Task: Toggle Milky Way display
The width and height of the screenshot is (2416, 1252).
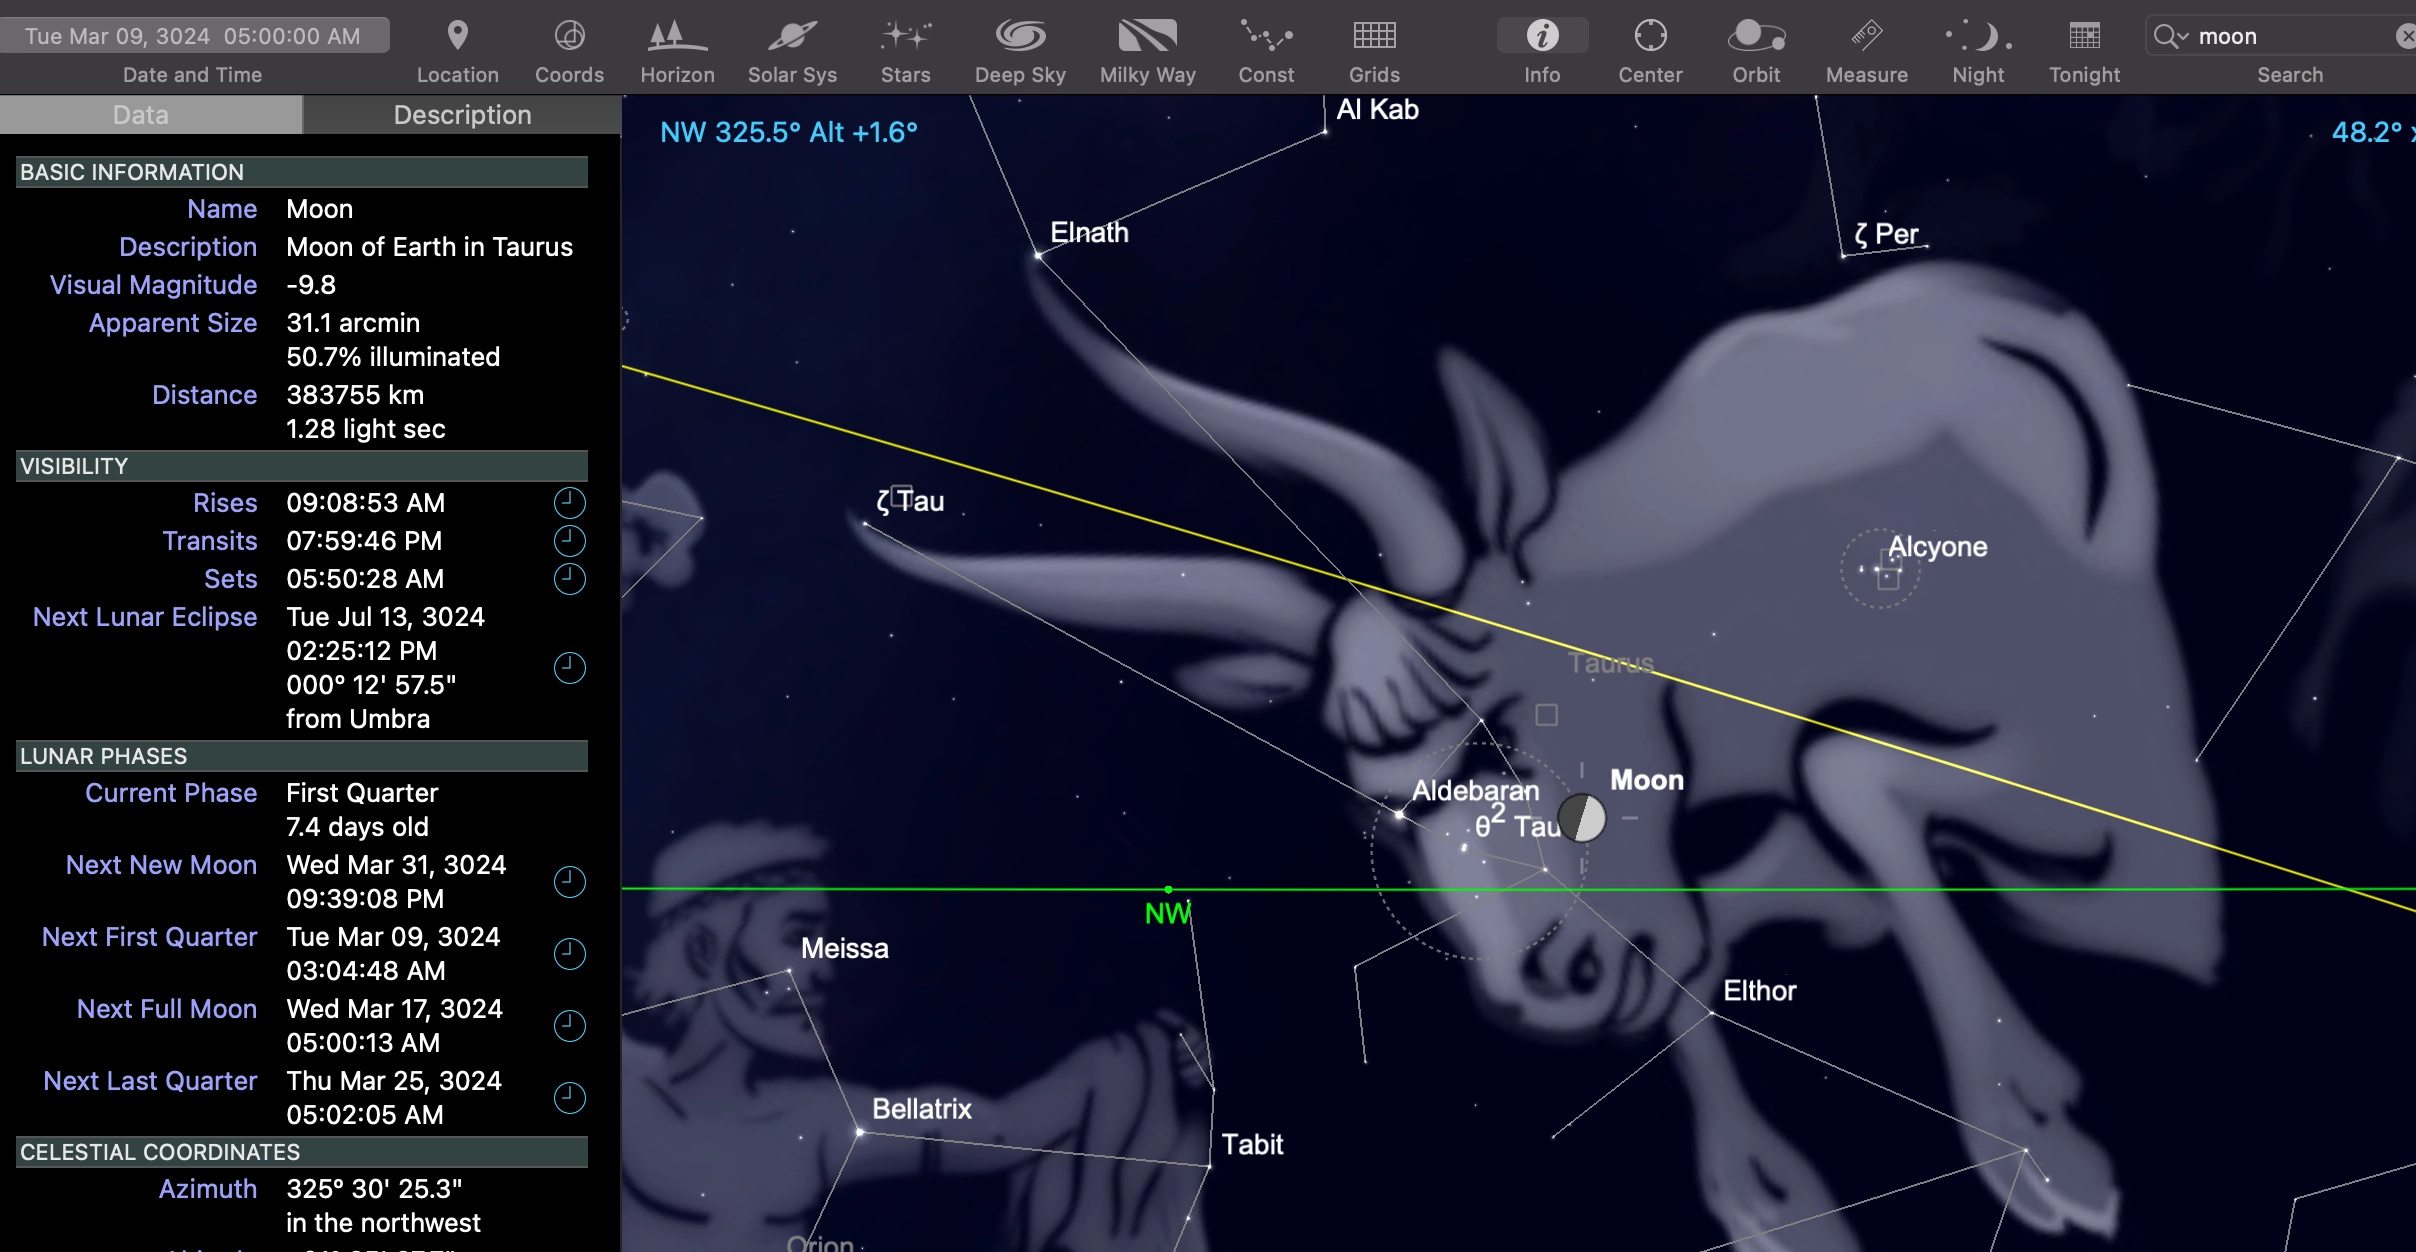Action: coord(1147,37)
